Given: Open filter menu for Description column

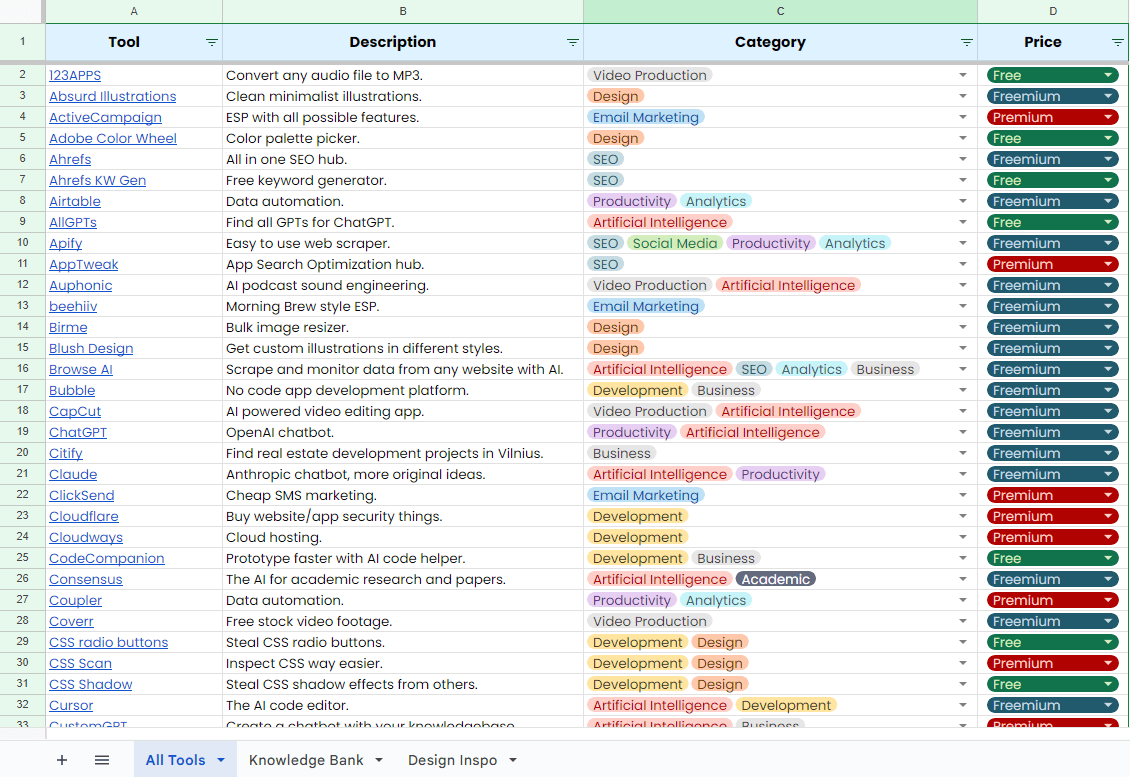Looking at the screenshot, I should 572,43.
